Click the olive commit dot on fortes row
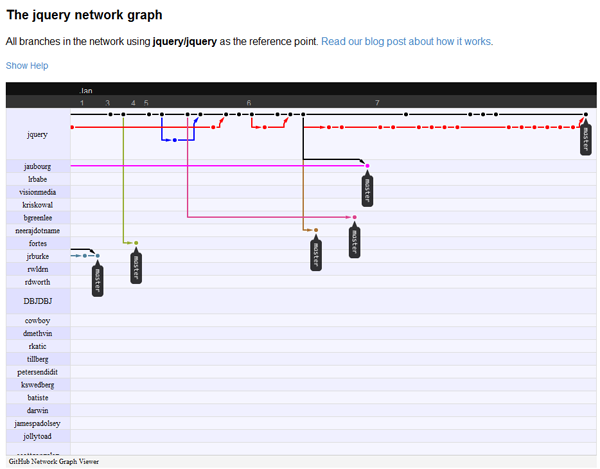The image size is (600, 469). (136, 243)
